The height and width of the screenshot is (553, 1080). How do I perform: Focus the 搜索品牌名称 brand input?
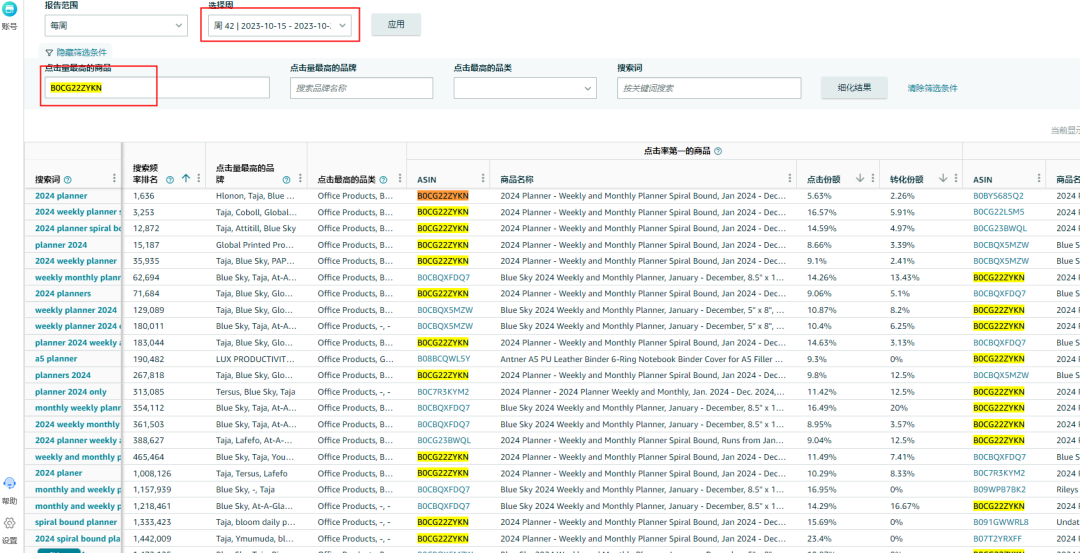coord(362,88)
